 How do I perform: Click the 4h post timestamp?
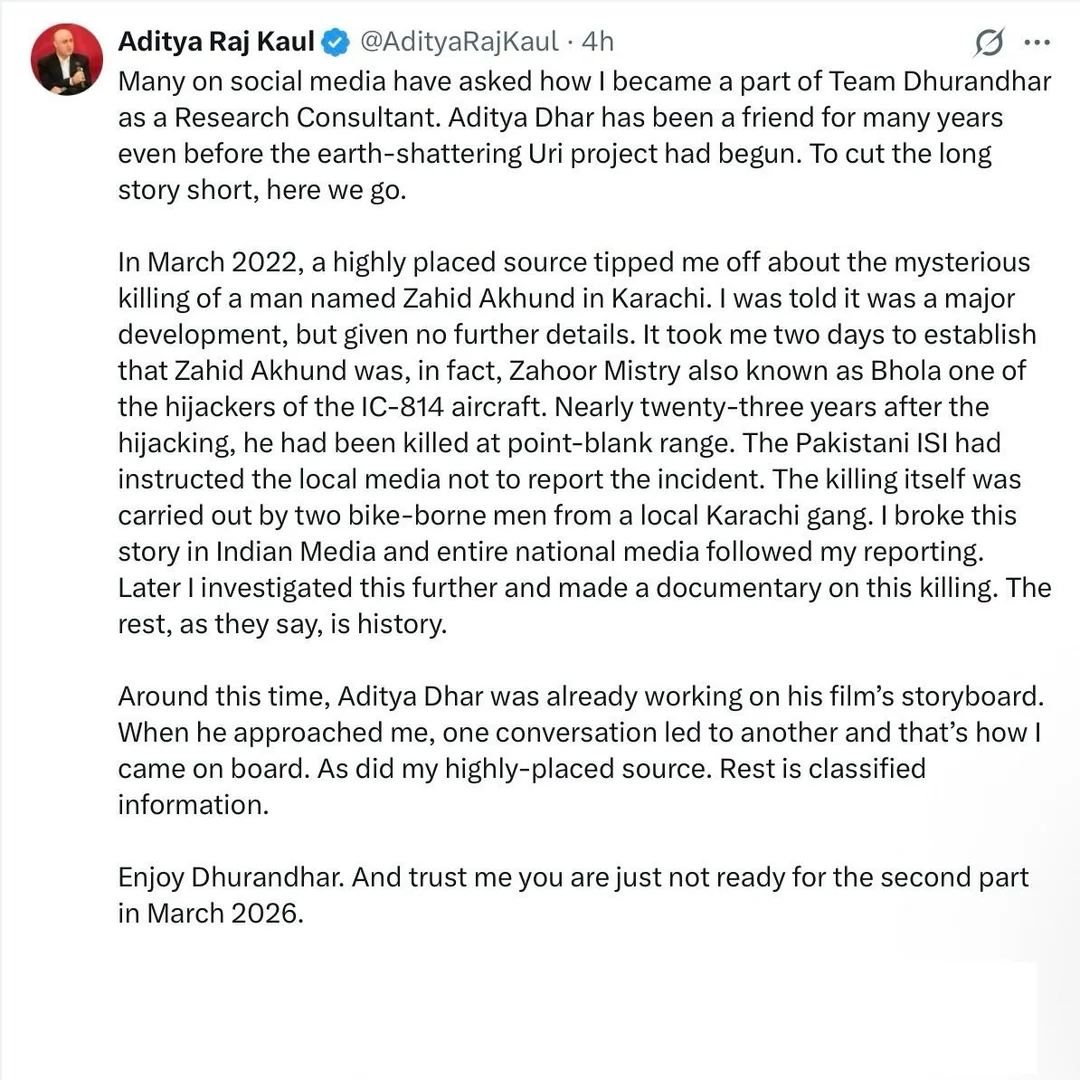click(x=597, y=41)
